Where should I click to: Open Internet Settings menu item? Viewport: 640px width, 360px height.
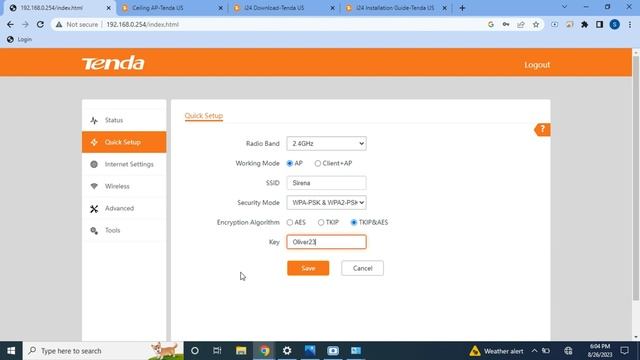coord(124,164)
